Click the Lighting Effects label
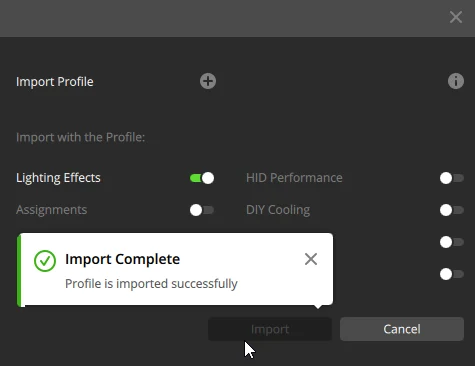This screenshot has height=366, width=475. pos(58,178)
